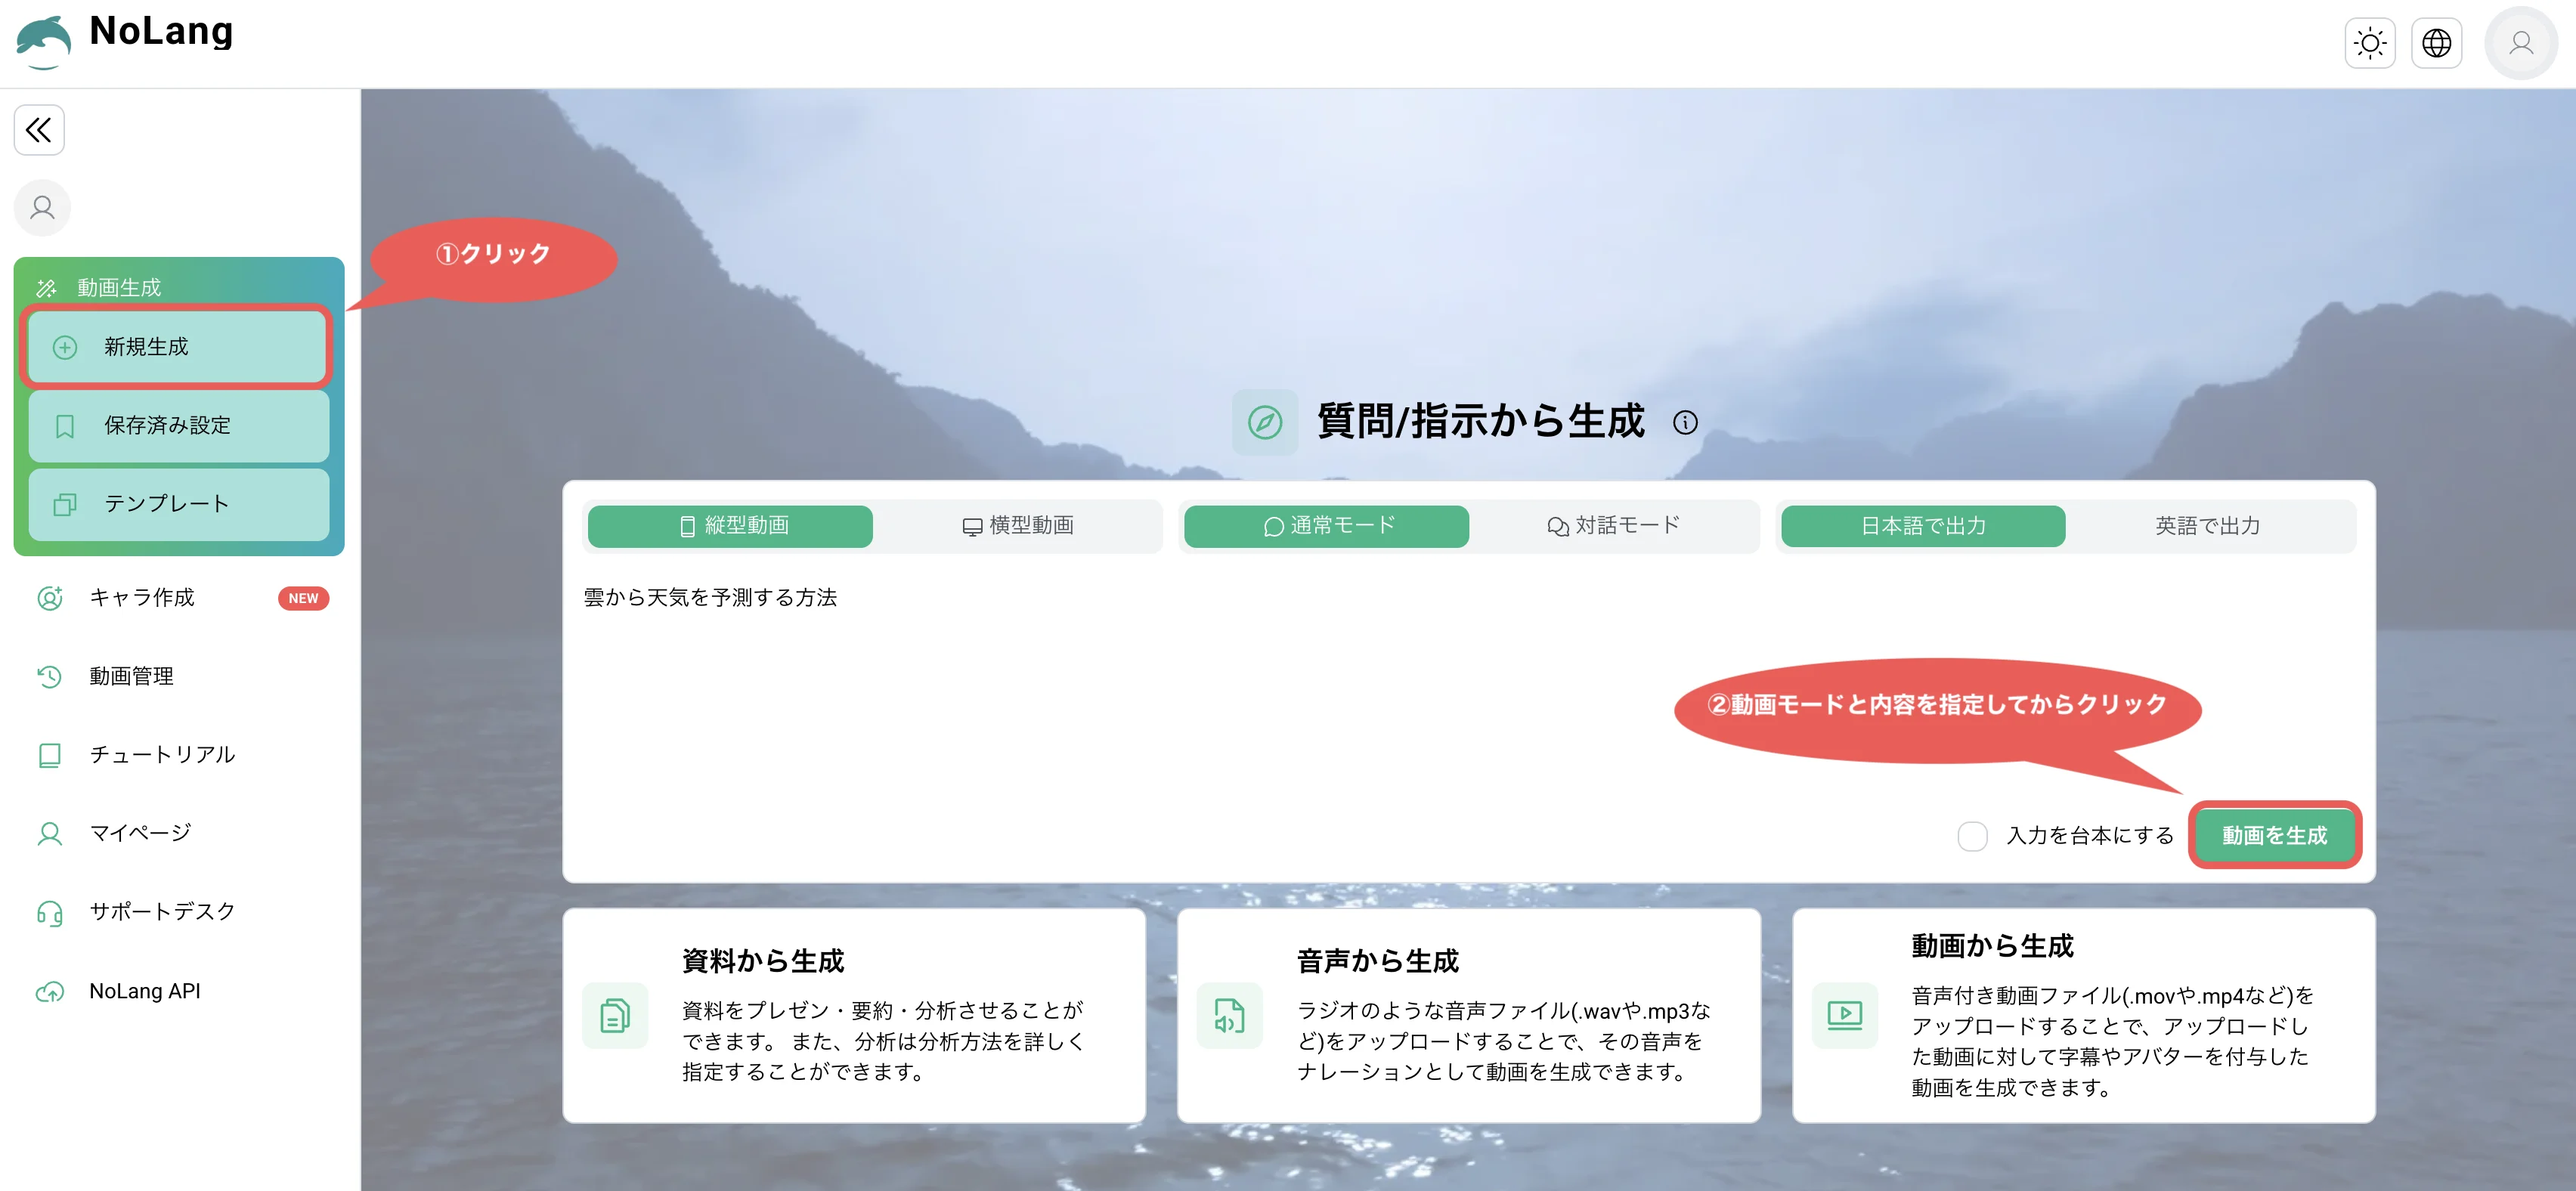2576x1191 pixels.
Task: Click the document icon in 資料から生成
Action: pyautogui.click(x=615, y=1016)
